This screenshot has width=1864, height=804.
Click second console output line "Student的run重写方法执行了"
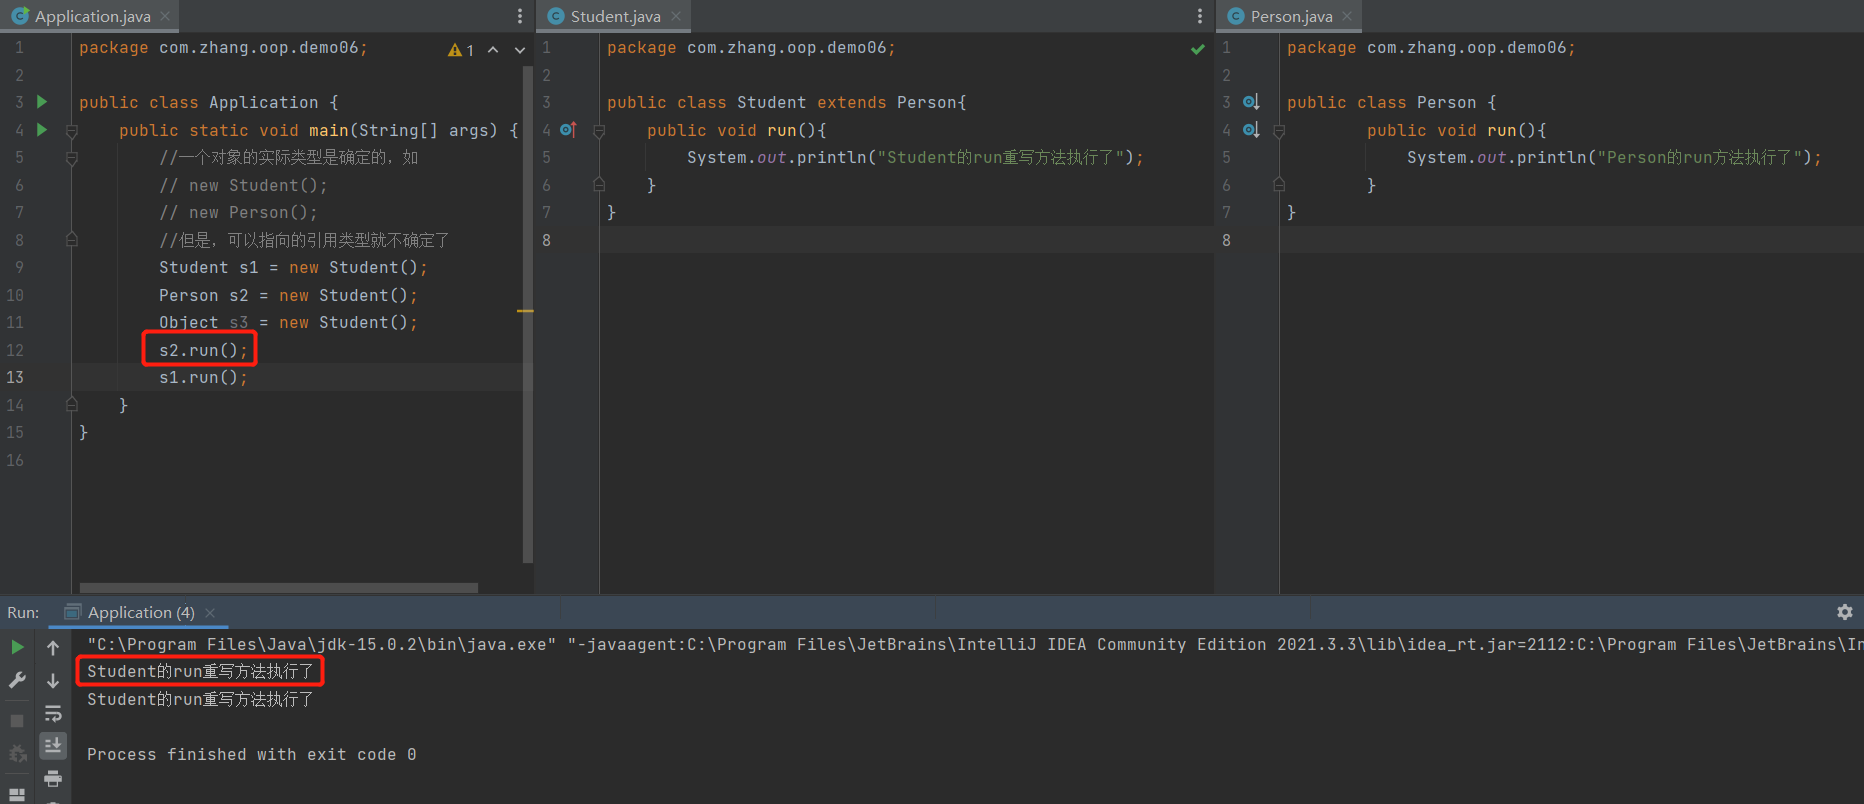(x=200, y=700)
